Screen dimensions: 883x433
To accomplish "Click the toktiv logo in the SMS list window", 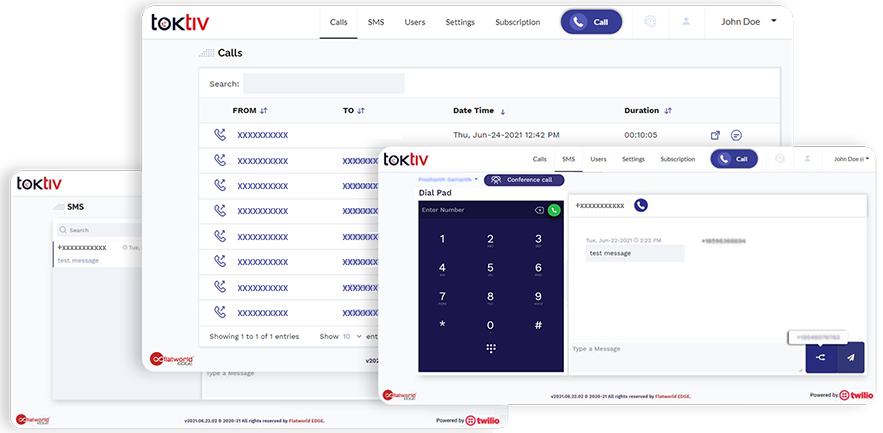I will [39, 184].
